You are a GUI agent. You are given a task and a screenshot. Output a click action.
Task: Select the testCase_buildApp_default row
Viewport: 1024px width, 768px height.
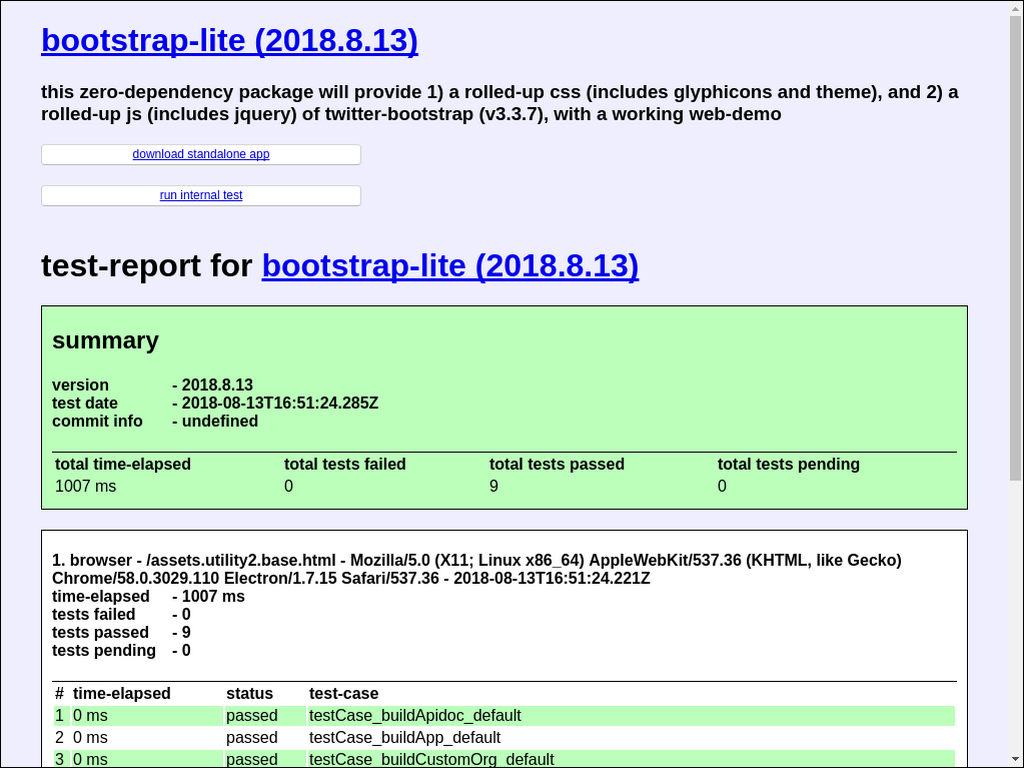tap(405, 737)
